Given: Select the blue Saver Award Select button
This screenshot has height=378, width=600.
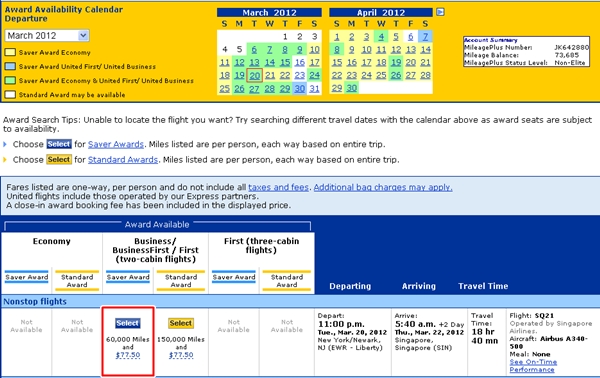Looking at the screenshot, I should coord(128,323).
